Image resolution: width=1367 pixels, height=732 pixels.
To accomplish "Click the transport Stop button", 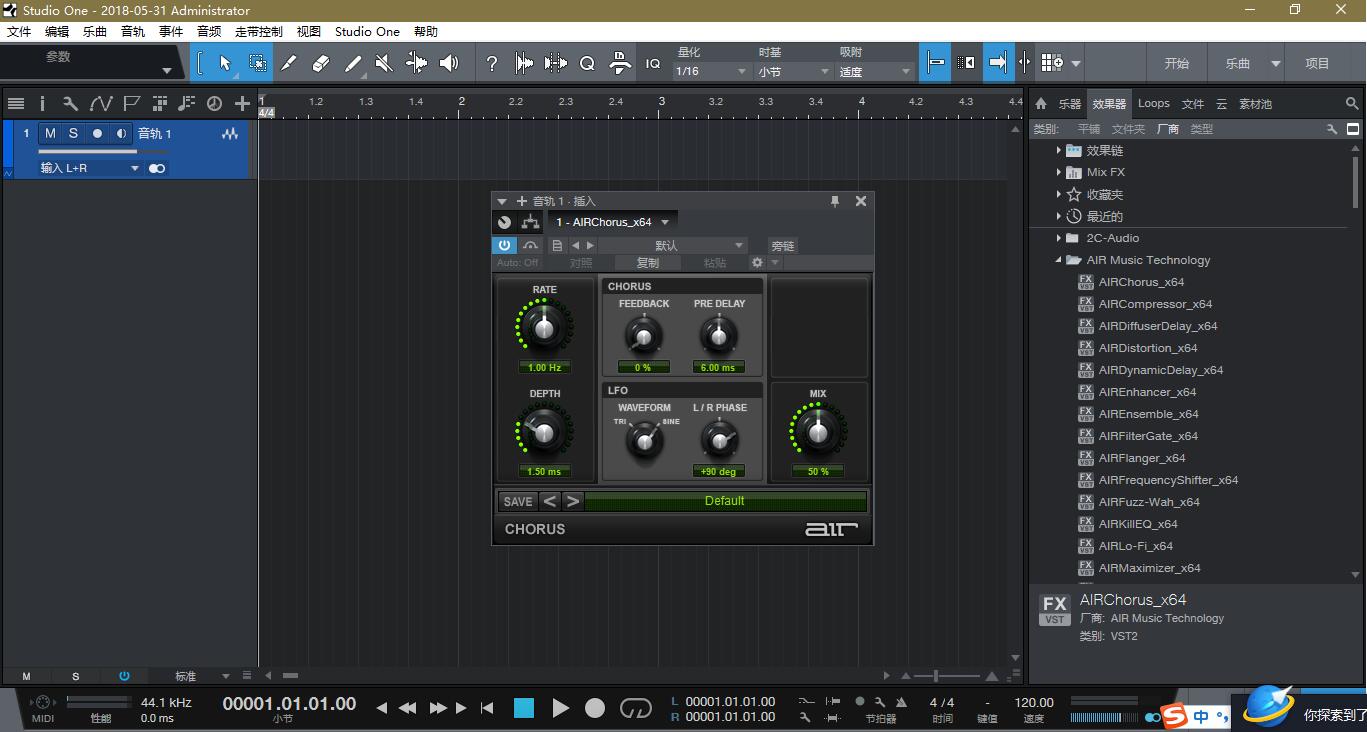I will click(524, 708).
